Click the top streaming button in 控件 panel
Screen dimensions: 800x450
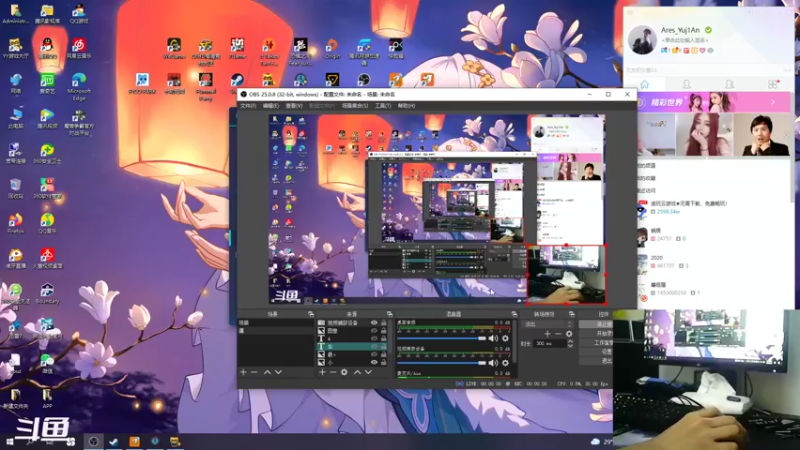[596, 324]
